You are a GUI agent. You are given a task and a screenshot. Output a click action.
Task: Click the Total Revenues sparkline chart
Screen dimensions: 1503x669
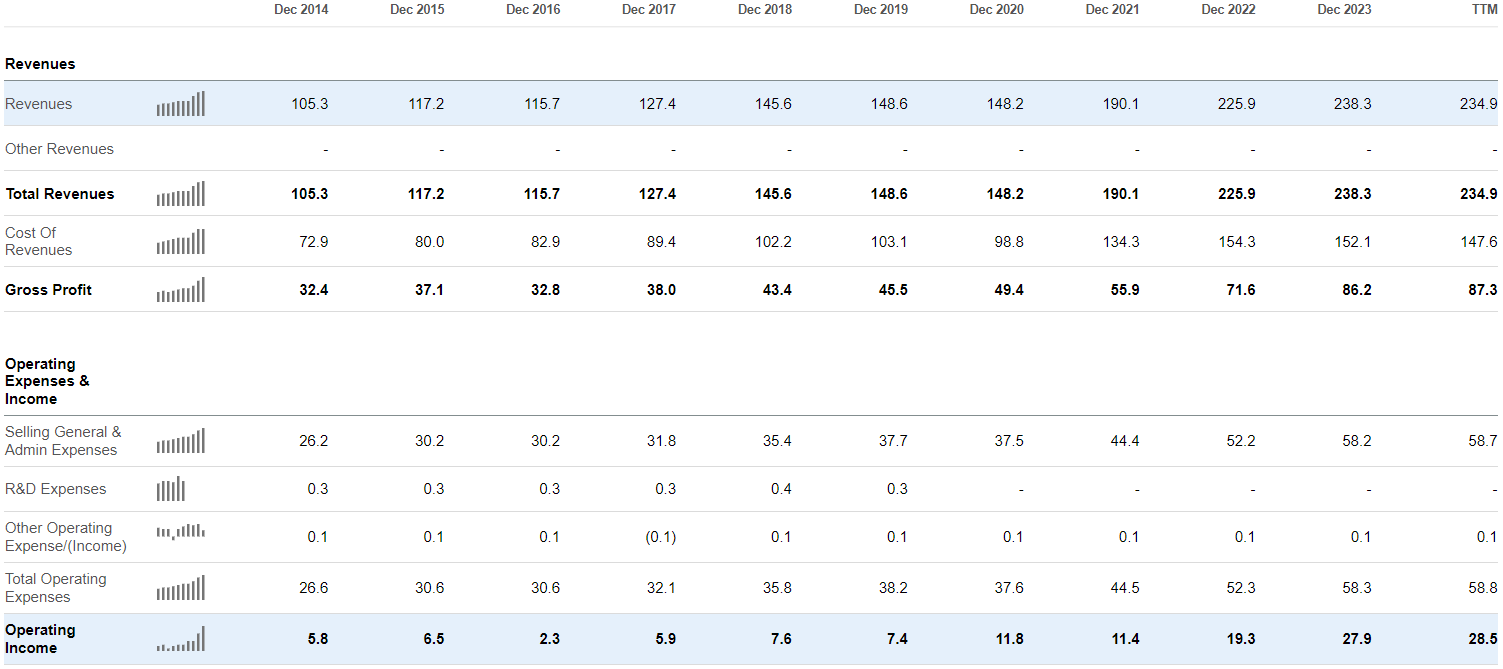pyautogui.click(x=180, y=194)
